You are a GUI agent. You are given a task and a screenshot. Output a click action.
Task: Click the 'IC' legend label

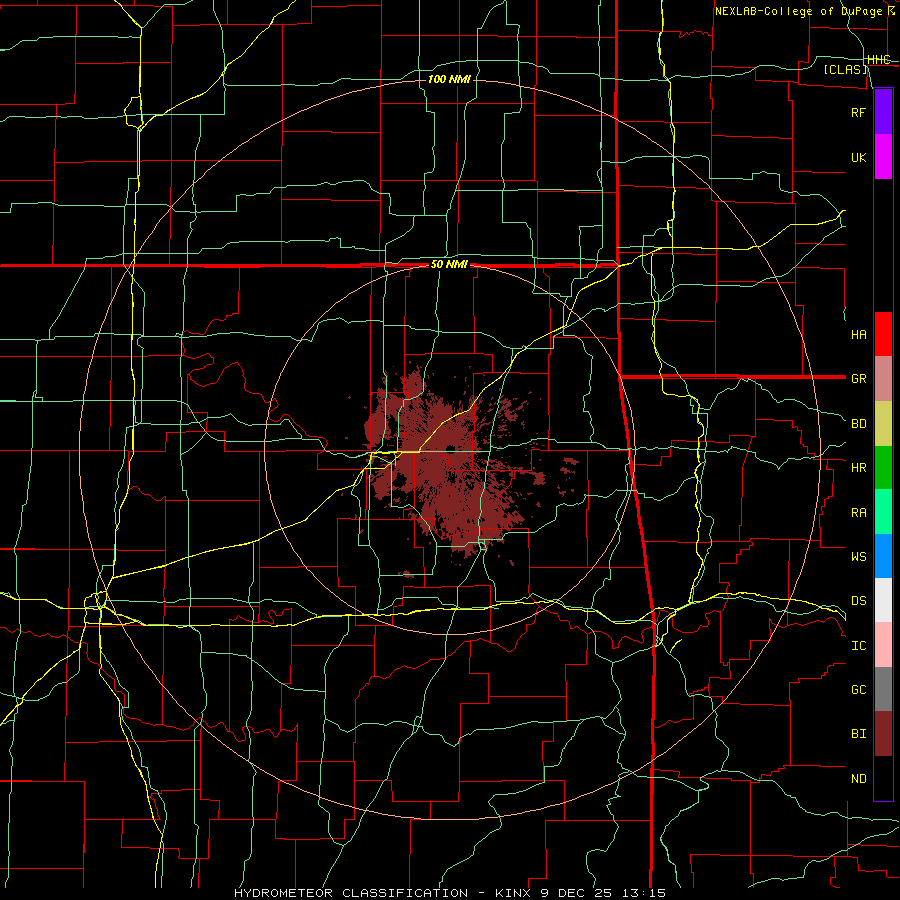[858, 646]
